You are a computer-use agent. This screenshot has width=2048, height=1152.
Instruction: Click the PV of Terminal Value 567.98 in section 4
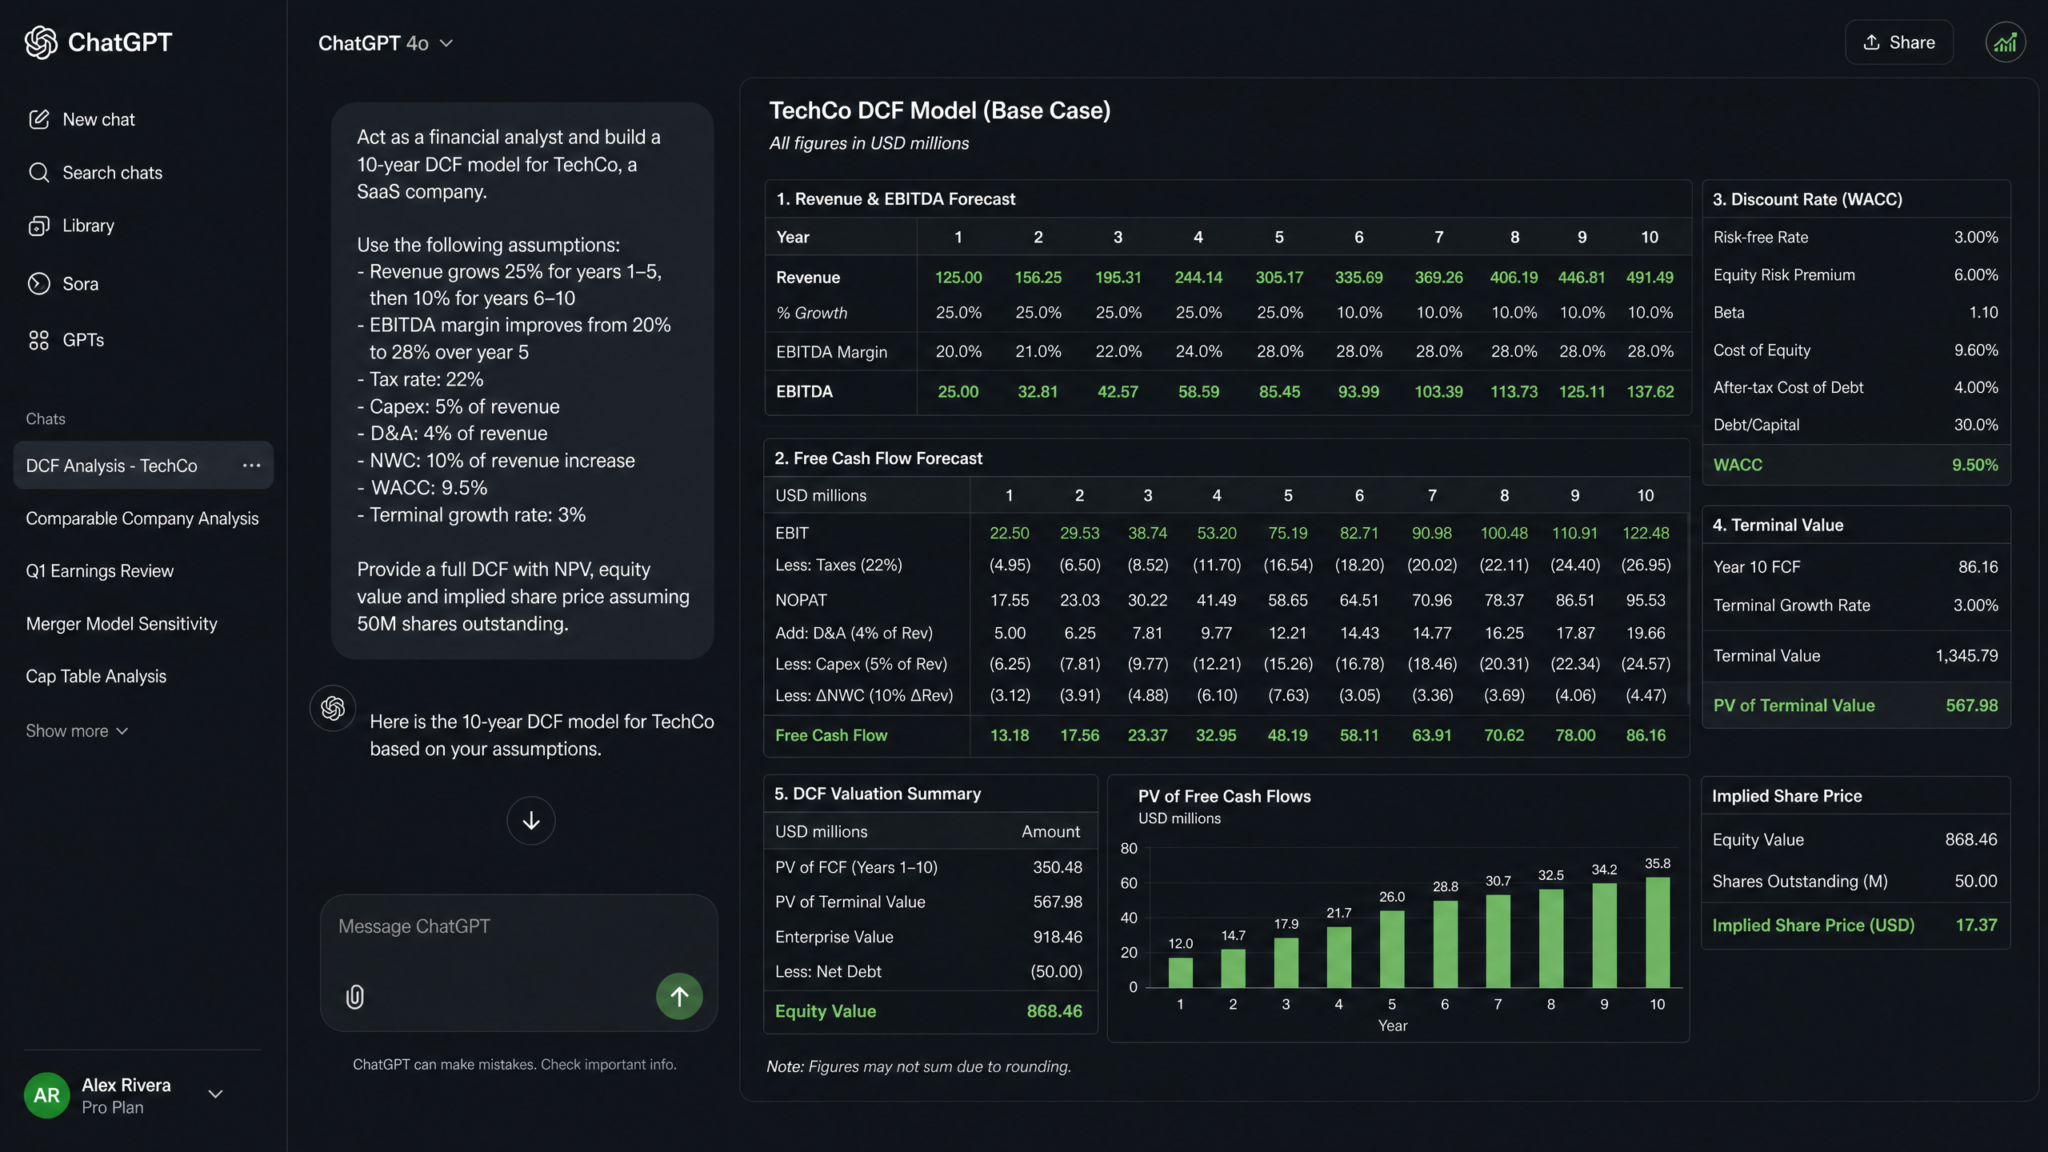[1972, 705]
